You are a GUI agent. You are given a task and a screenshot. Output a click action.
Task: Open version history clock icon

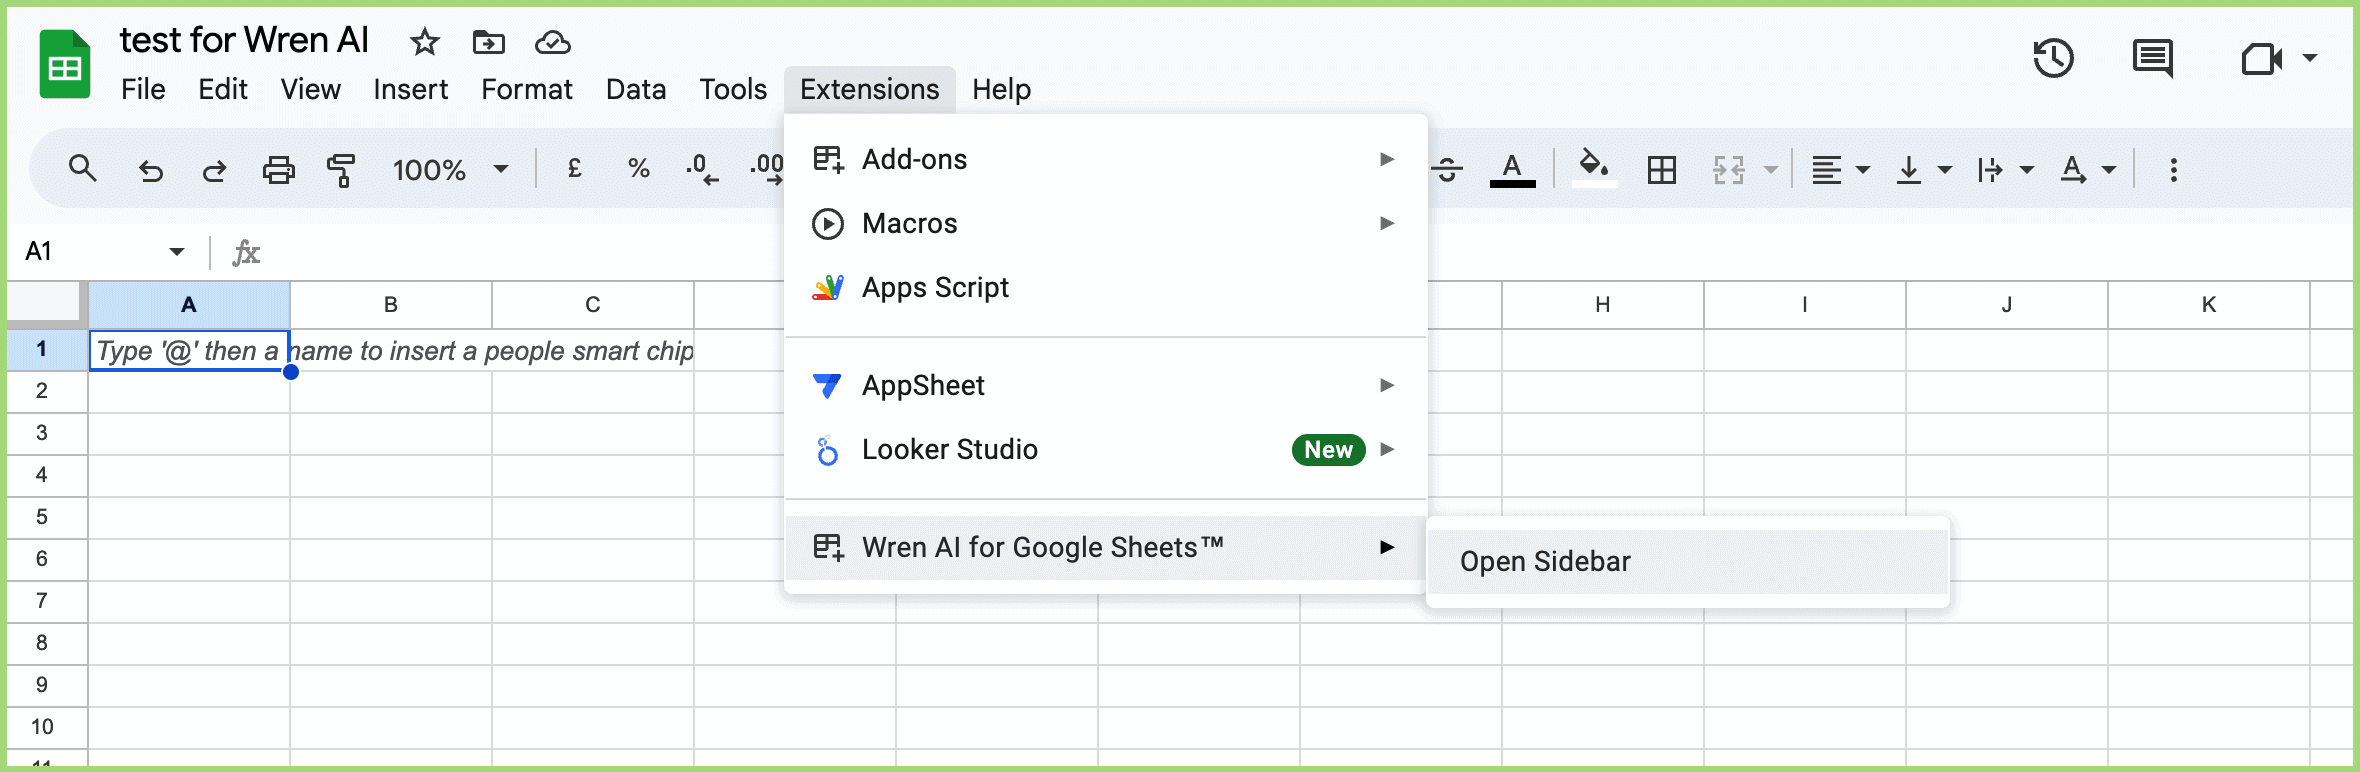pos(2054,58)
